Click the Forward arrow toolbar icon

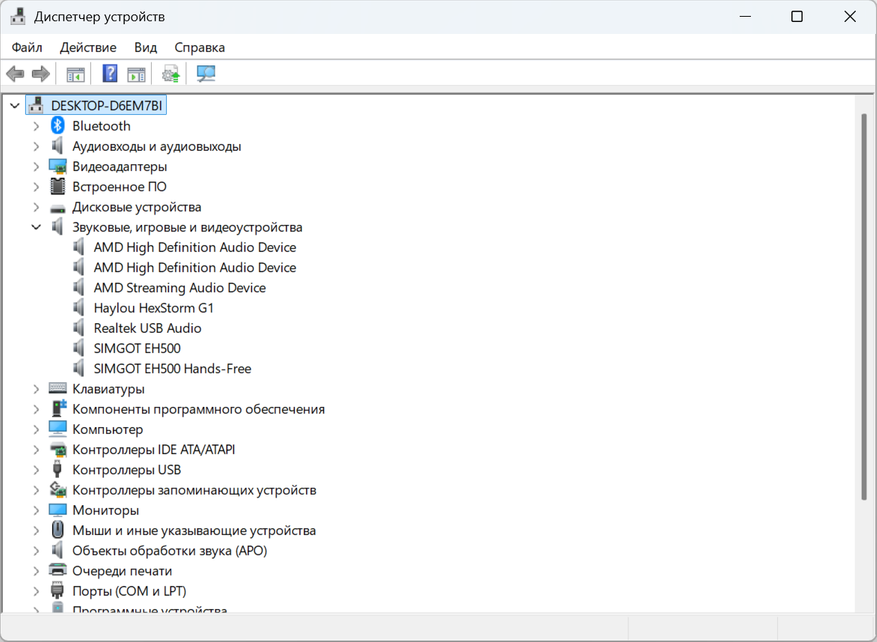tap(41, 73)
